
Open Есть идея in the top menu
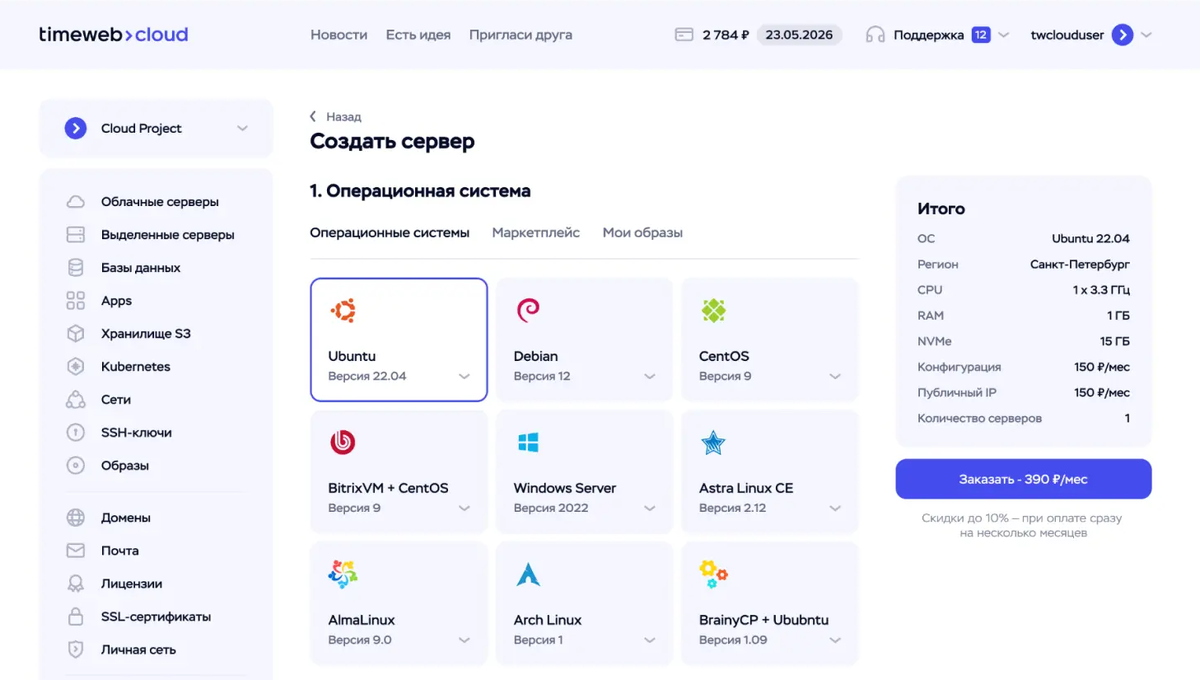[418, 35]
